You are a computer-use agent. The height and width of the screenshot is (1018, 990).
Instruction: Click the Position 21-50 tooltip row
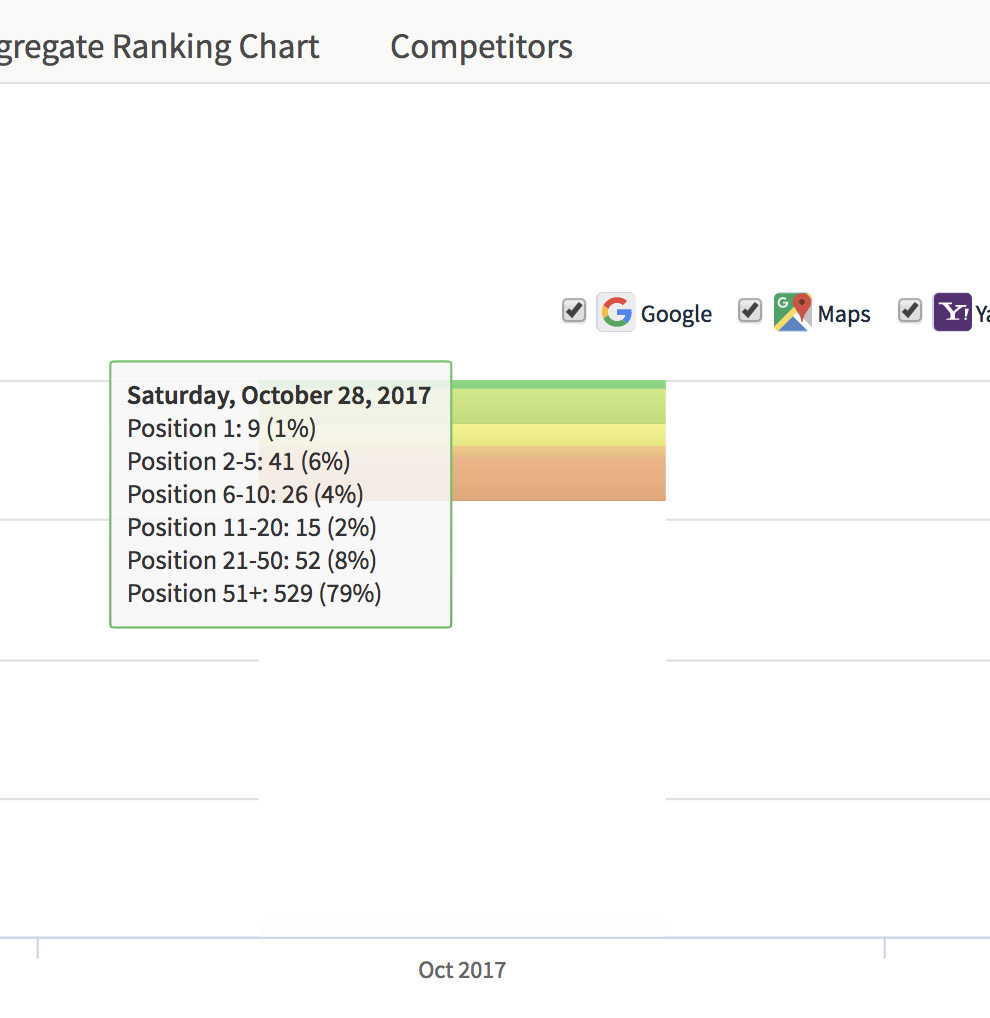point(252,560)
